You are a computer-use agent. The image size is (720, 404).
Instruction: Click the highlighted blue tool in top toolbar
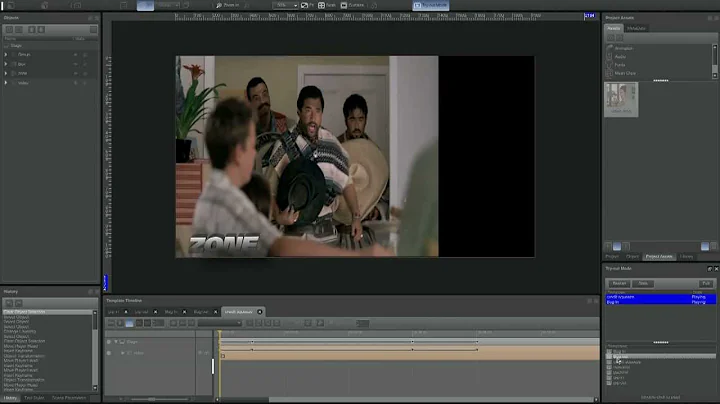tap(145, 5)
